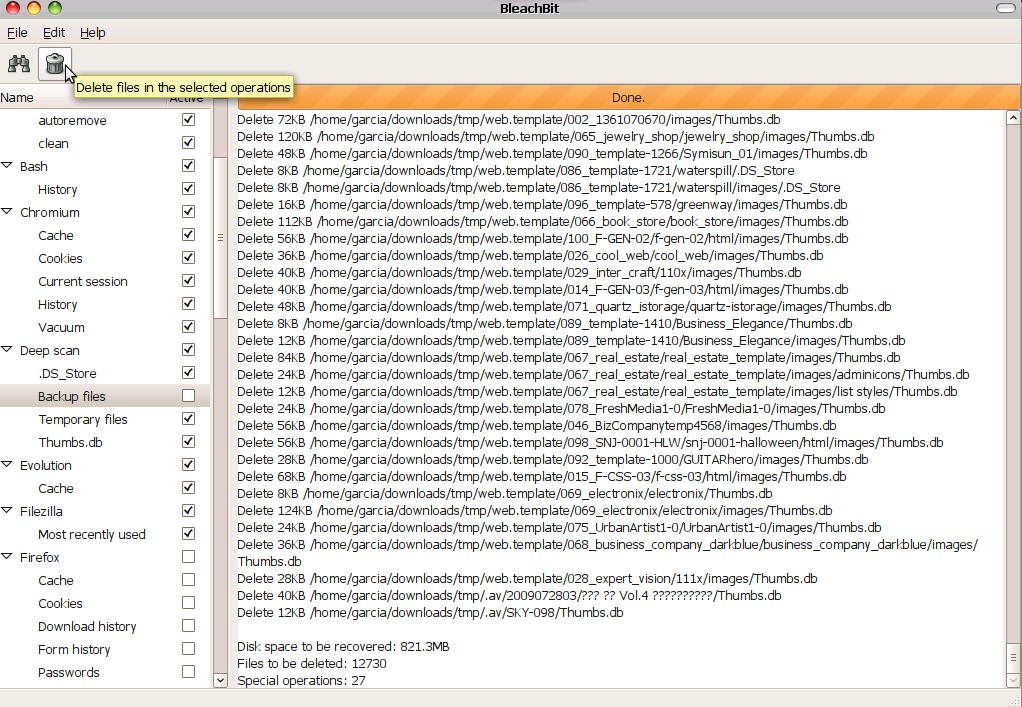Click the 'Disk space to be recovered: 821.3MB' line
This screenshot has height=707, width=1022.
(x=343, y=646)
